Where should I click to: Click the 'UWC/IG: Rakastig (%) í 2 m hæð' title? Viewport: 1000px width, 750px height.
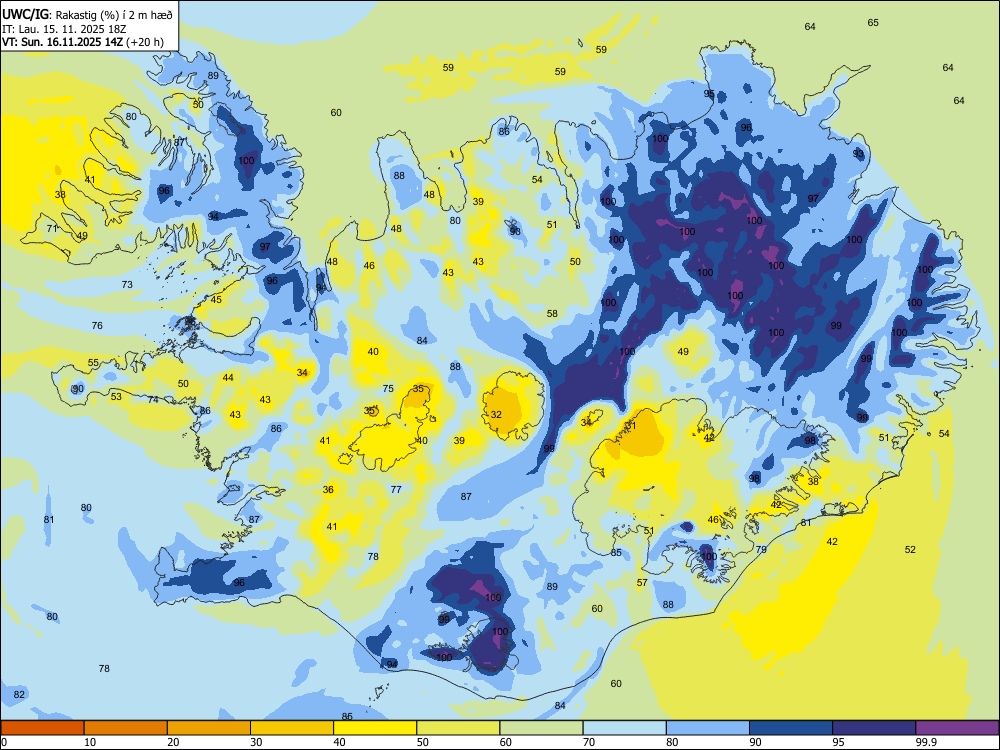pos(87,14)
